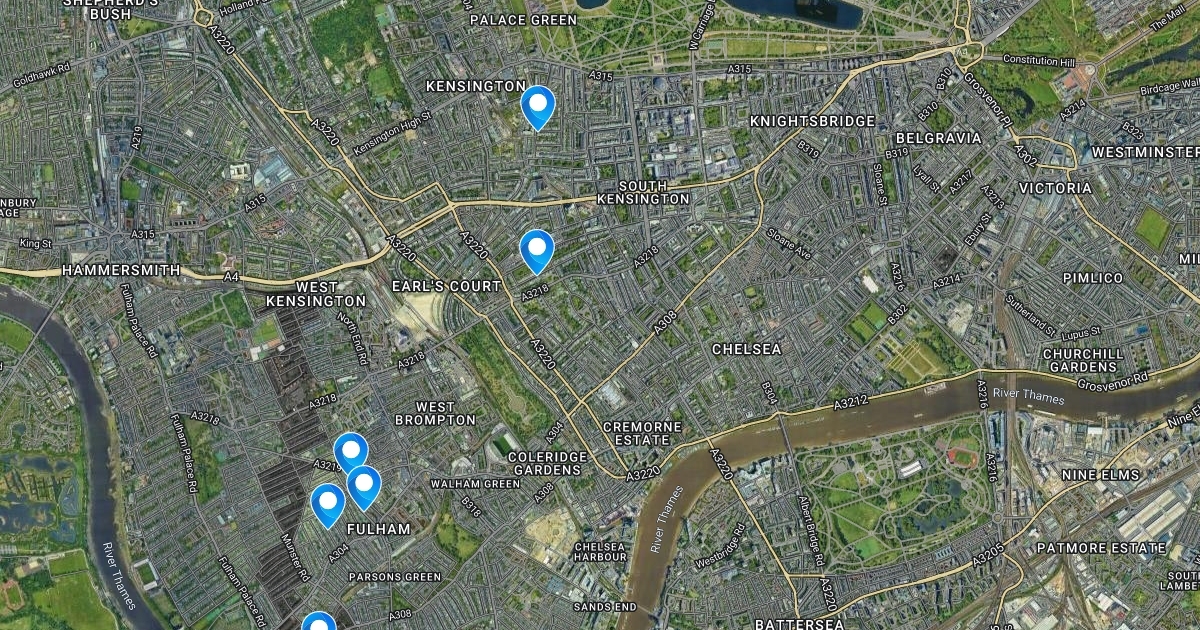Open the northernmost Fulham pin beside A3219
This screenshot has width=1200, height=630.
pyautogui.click(x=351, y=455)
